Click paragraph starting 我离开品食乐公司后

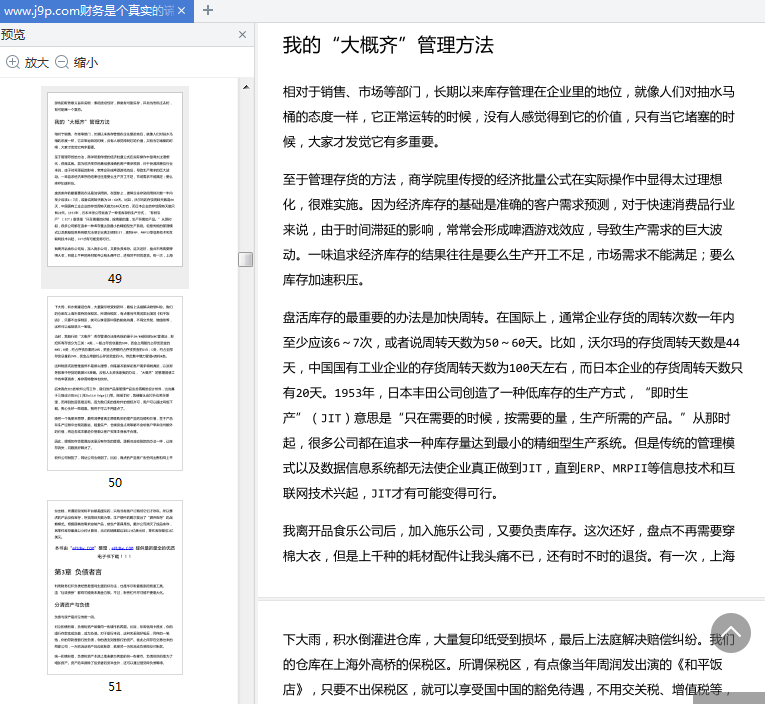tap(508, 543)
